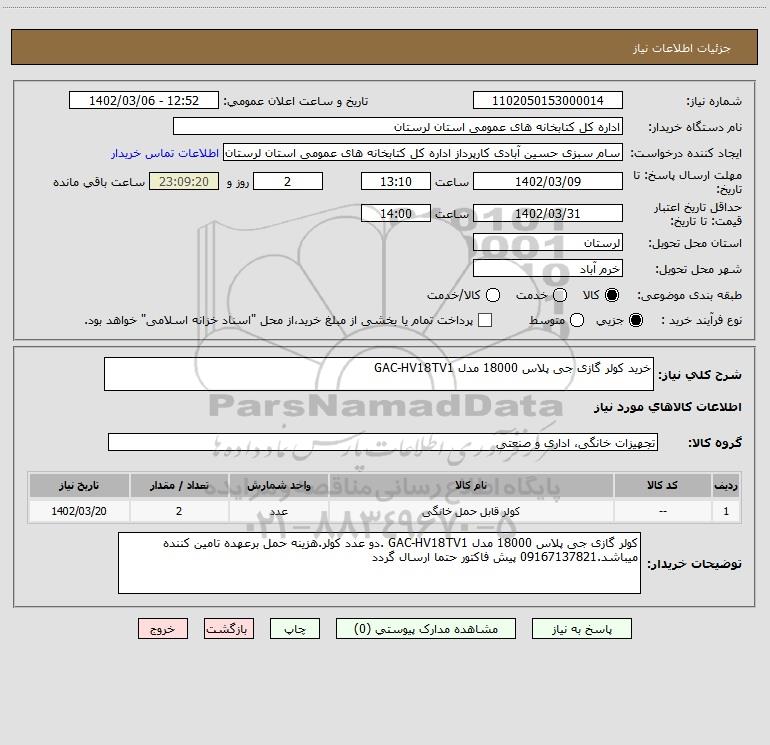Select the جزیی purchase type radio

(x=635, y=320)
